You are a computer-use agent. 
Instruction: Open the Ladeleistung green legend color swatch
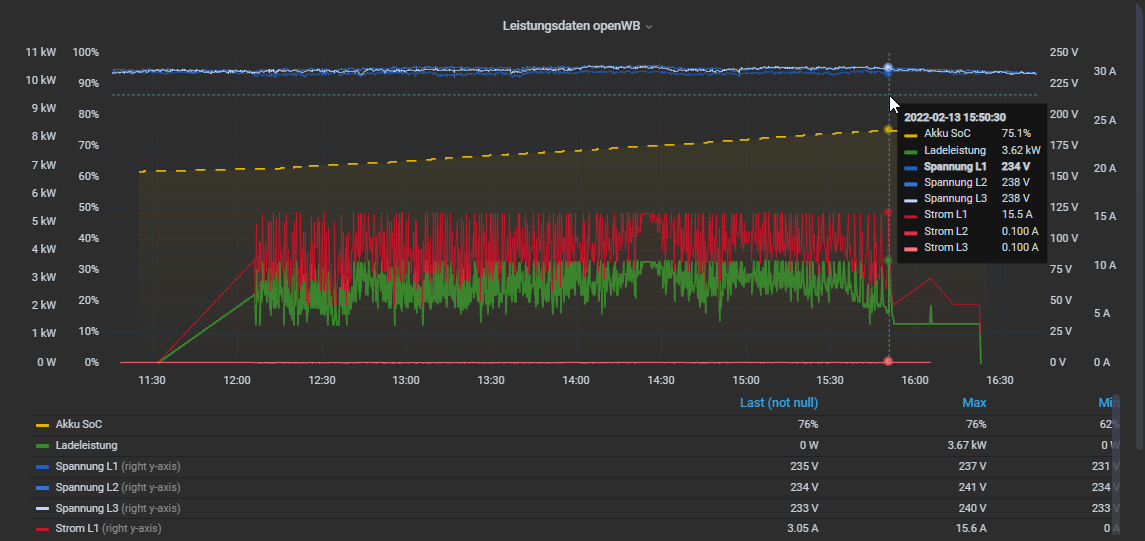[x=42, y=446]
